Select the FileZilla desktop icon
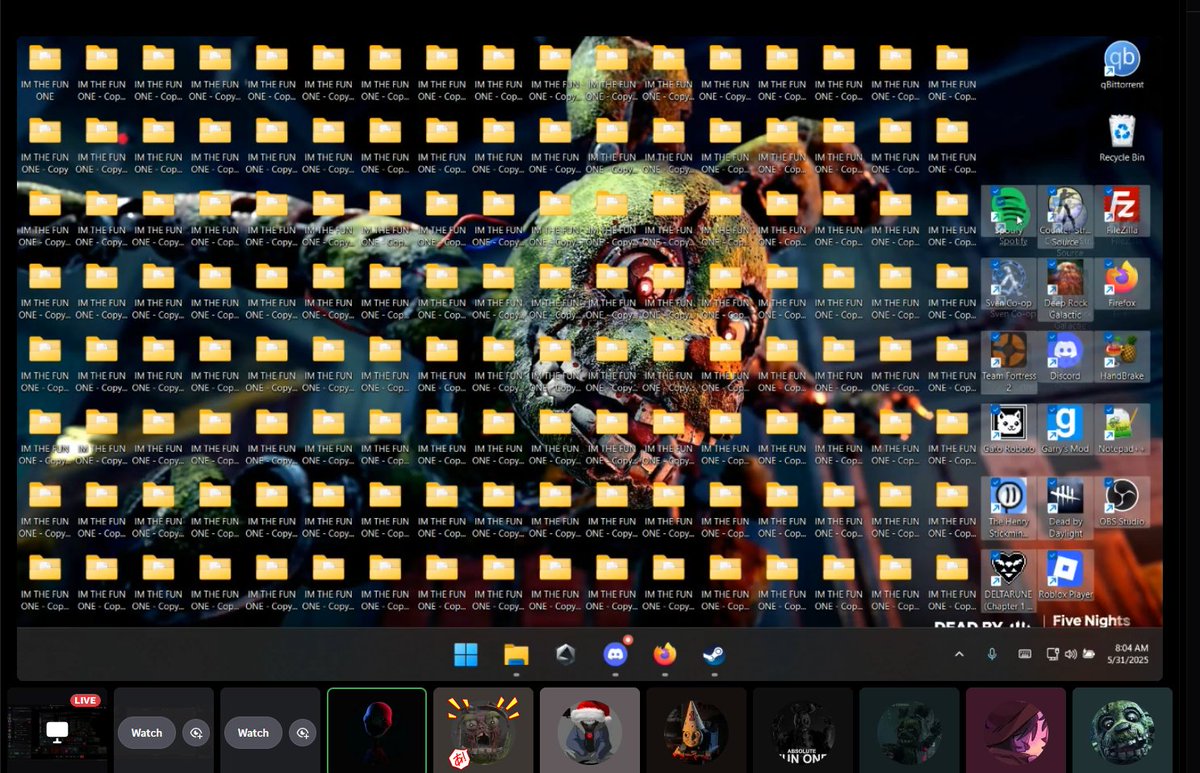1200x773 pixels. (x=1122, y=211)
